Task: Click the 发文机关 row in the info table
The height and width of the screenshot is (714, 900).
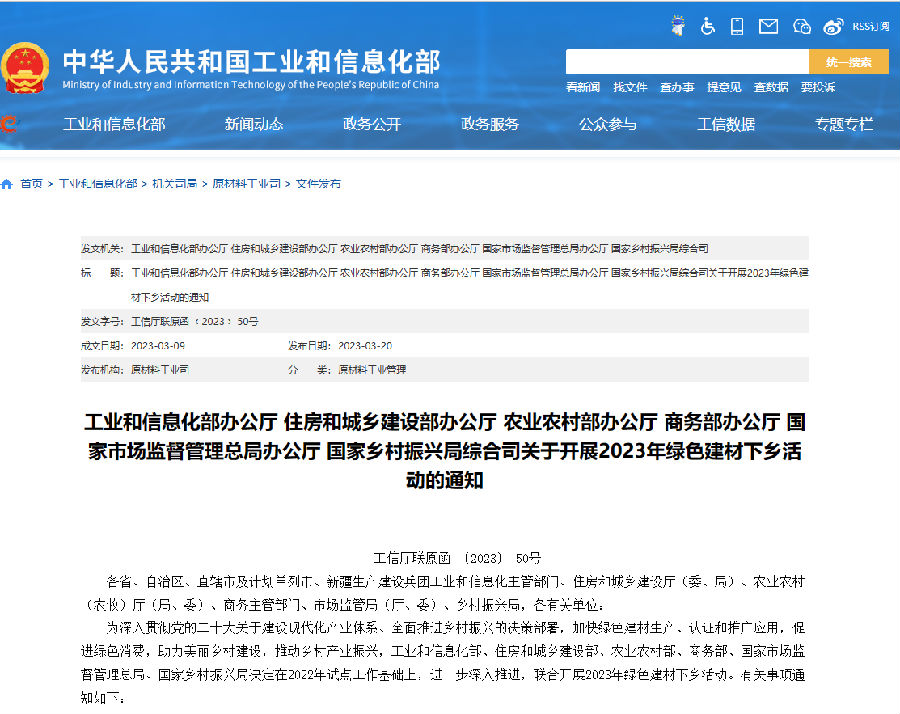Action: [445, 249]
